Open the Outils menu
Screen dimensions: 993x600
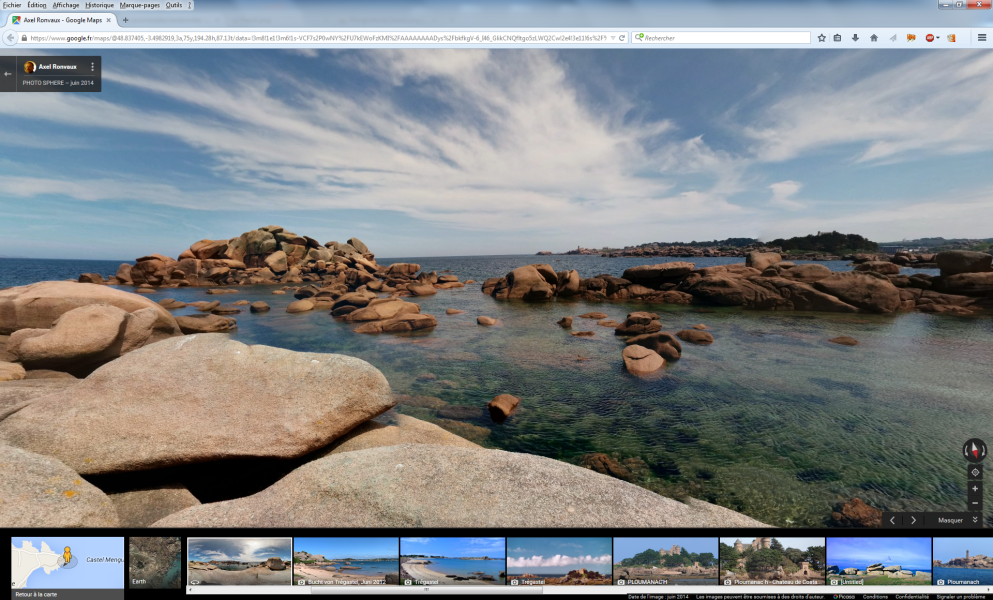(174, 5)
